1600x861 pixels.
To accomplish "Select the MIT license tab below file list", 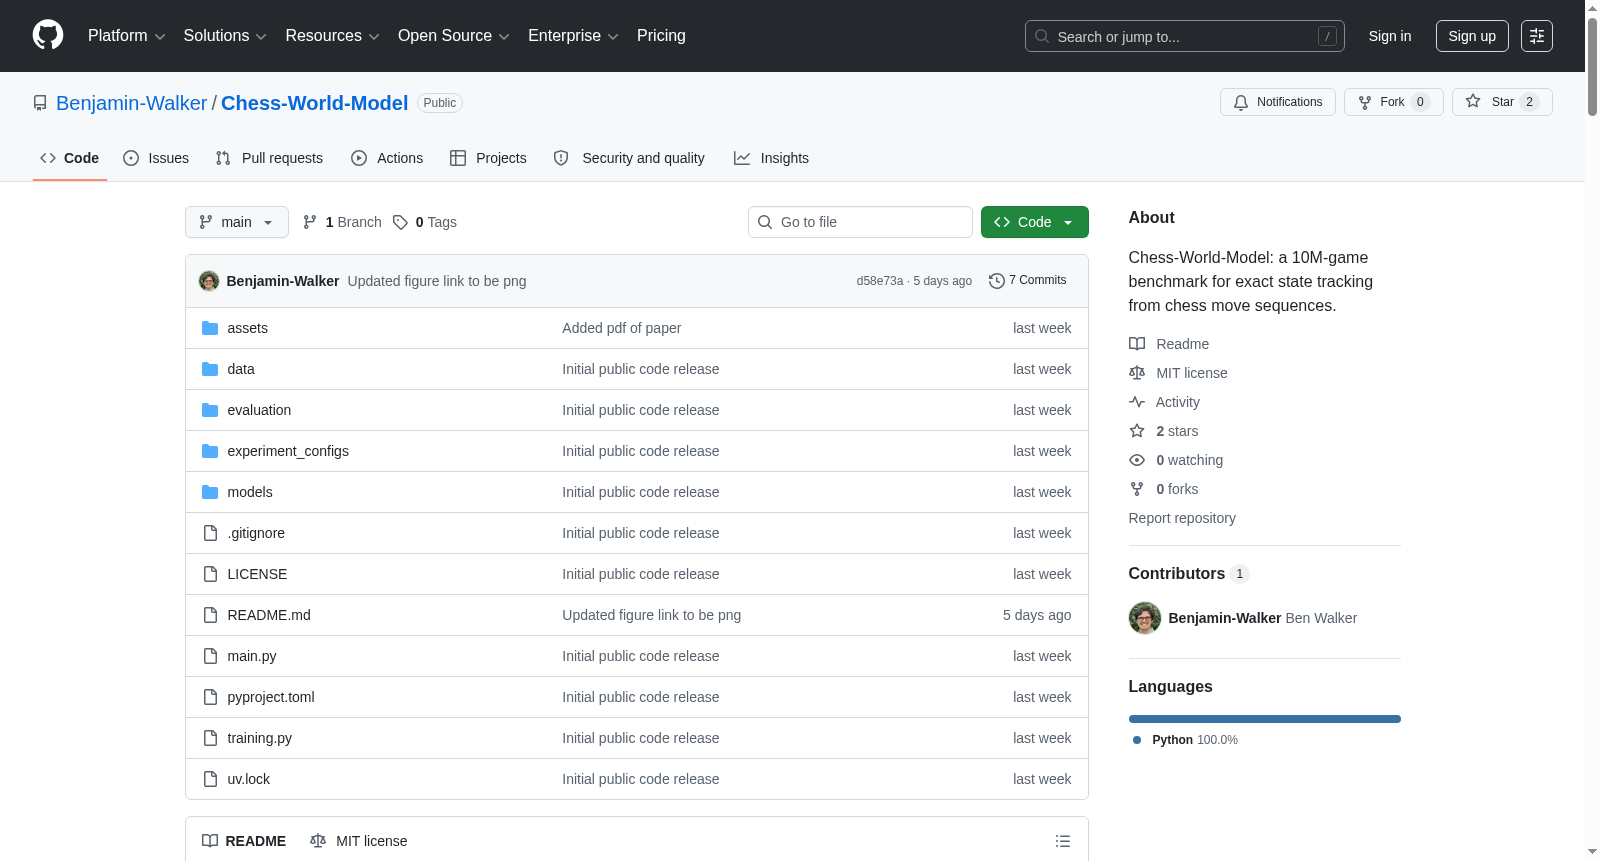I will (359, 841).
